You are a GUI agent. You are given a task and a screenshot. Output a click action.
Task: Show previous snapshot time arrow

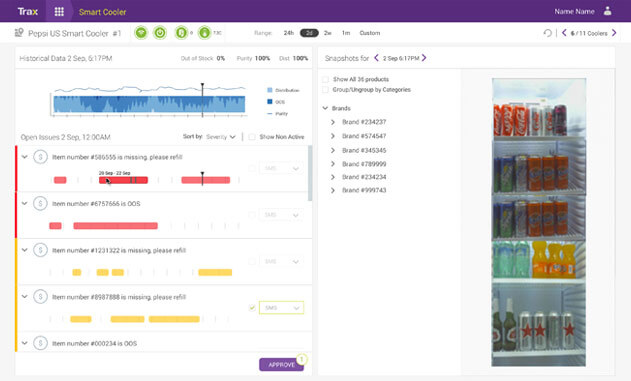376,58
